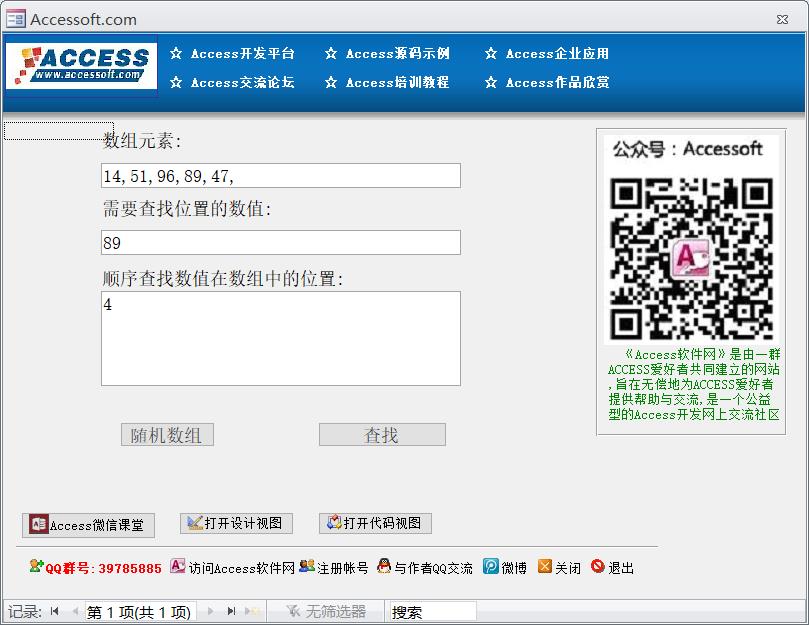Image resolution: width=809 pixels, height=625 pixels.
Task: Open the Access培训教程 link
Action: tap(397, 83)
